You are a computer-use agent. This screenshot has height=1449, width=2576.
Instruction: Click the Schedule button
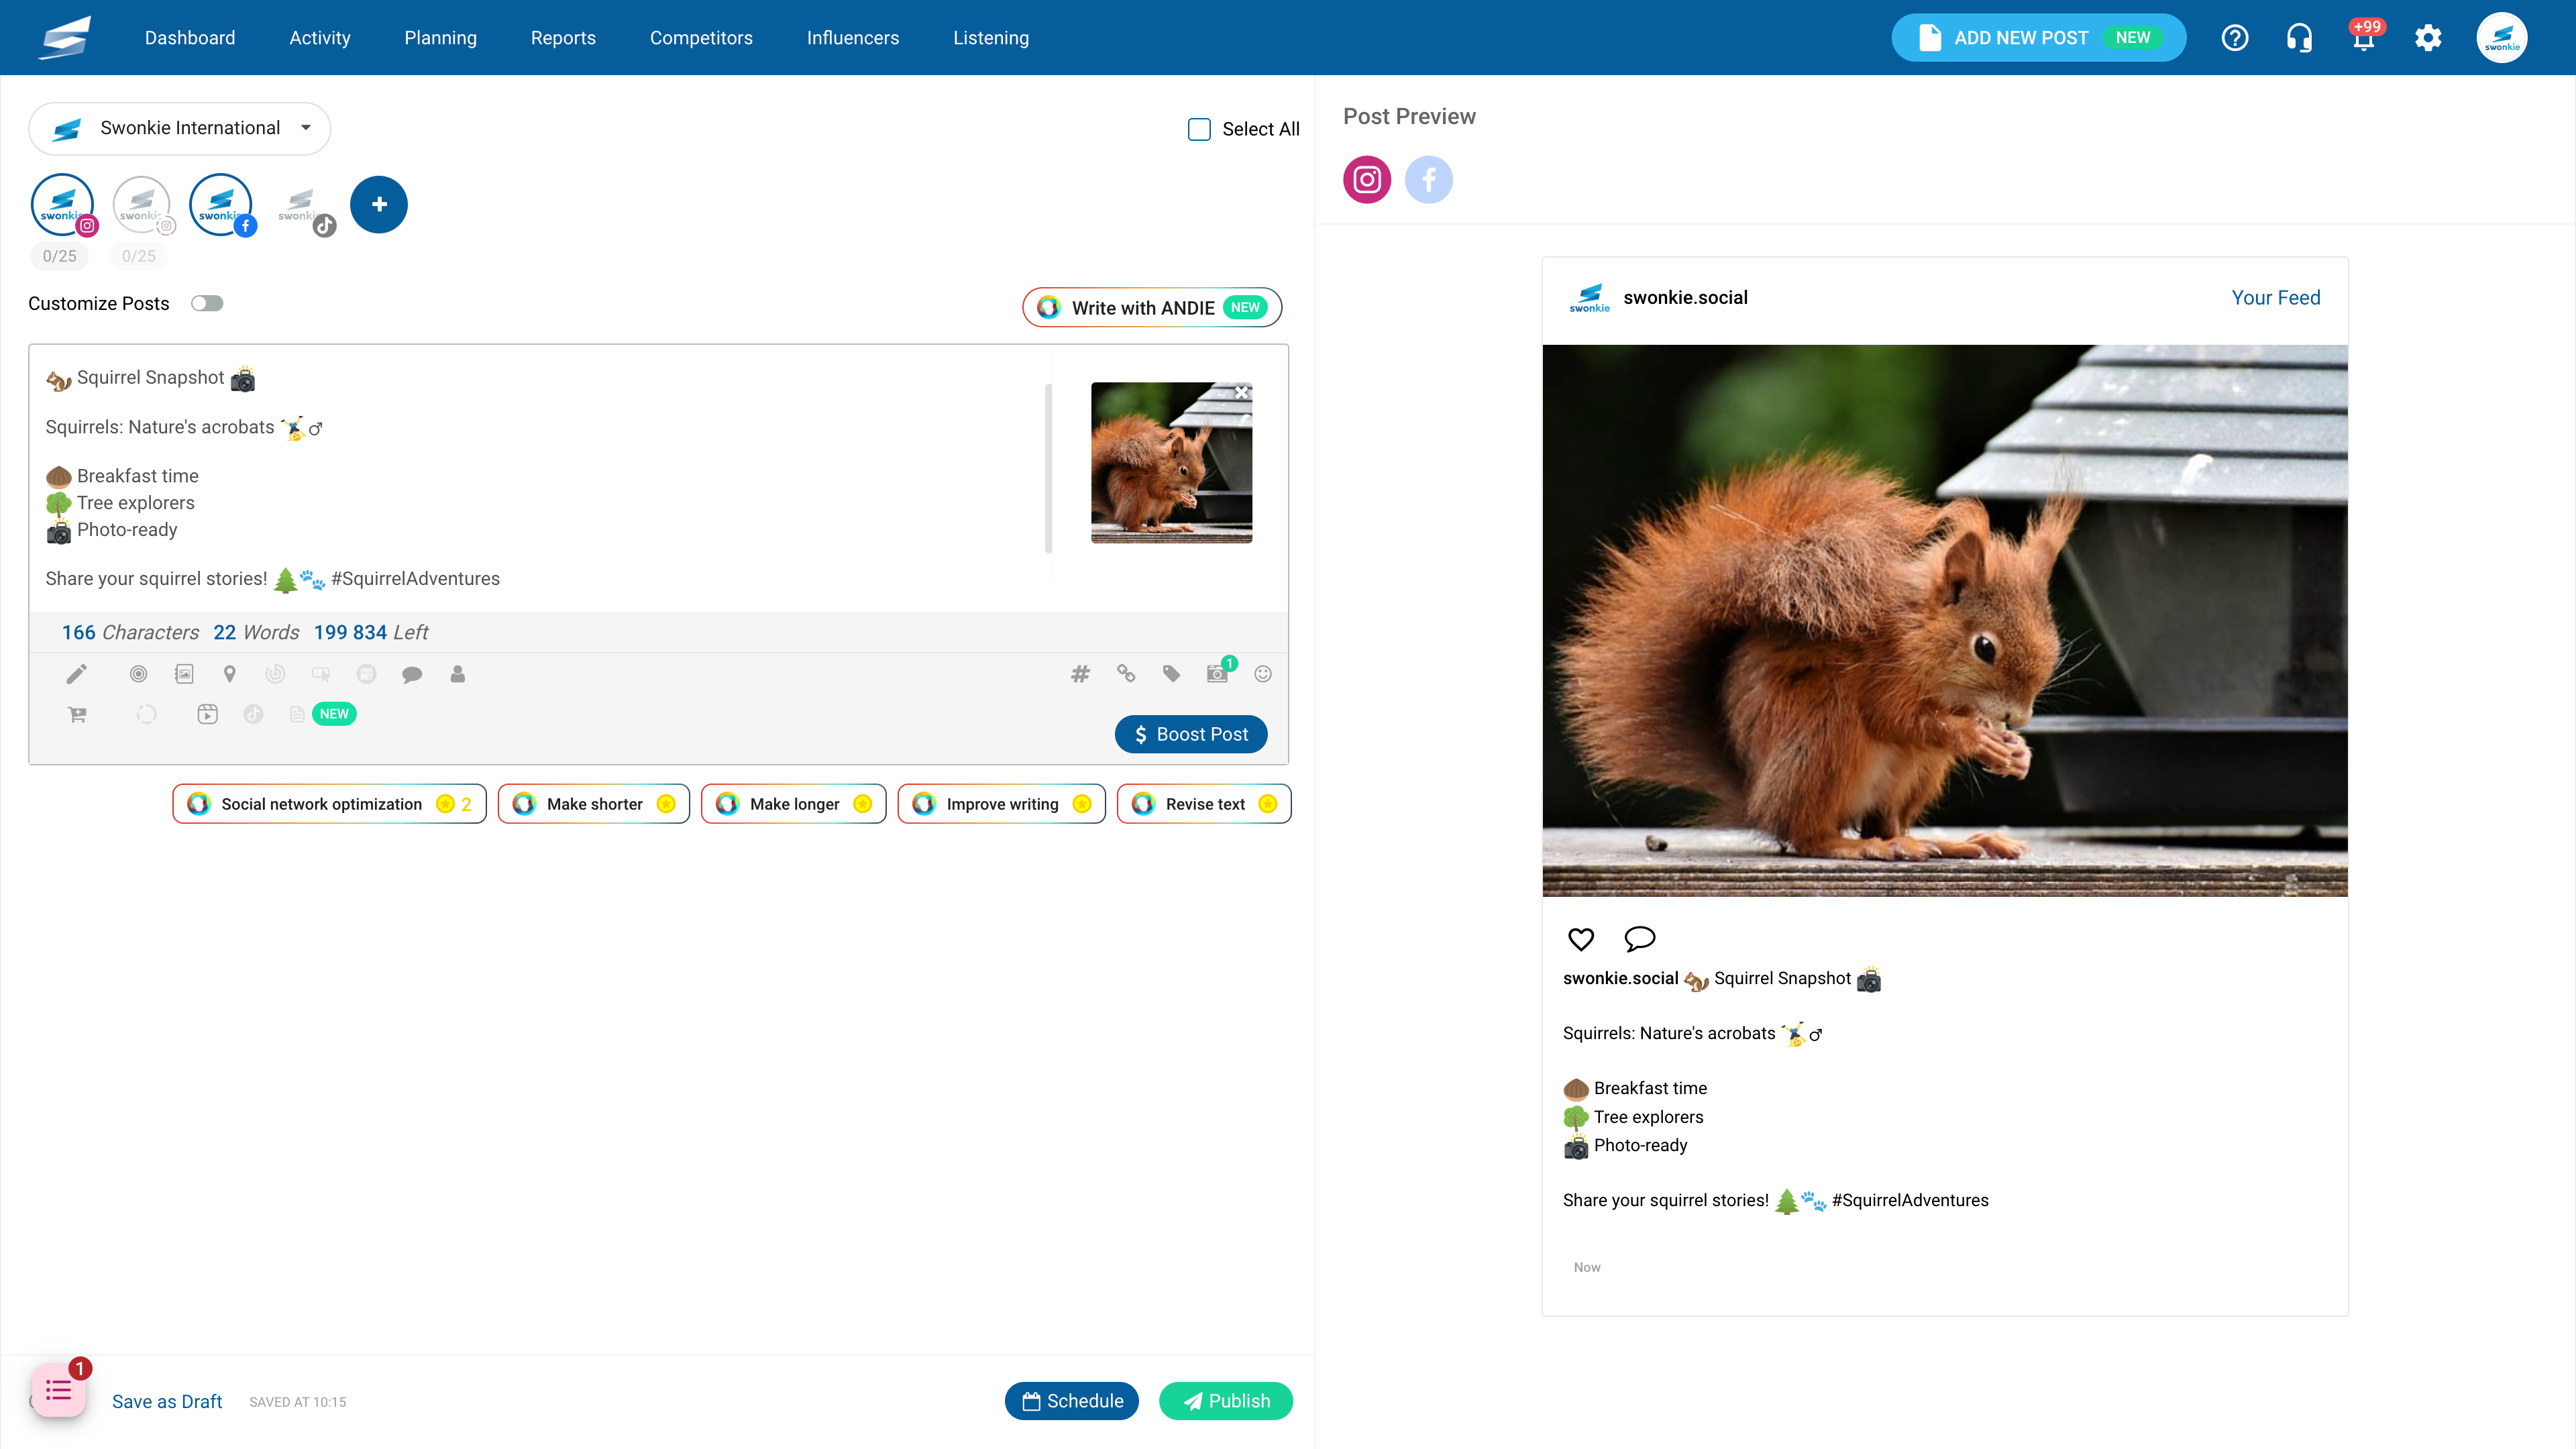1072,1401
